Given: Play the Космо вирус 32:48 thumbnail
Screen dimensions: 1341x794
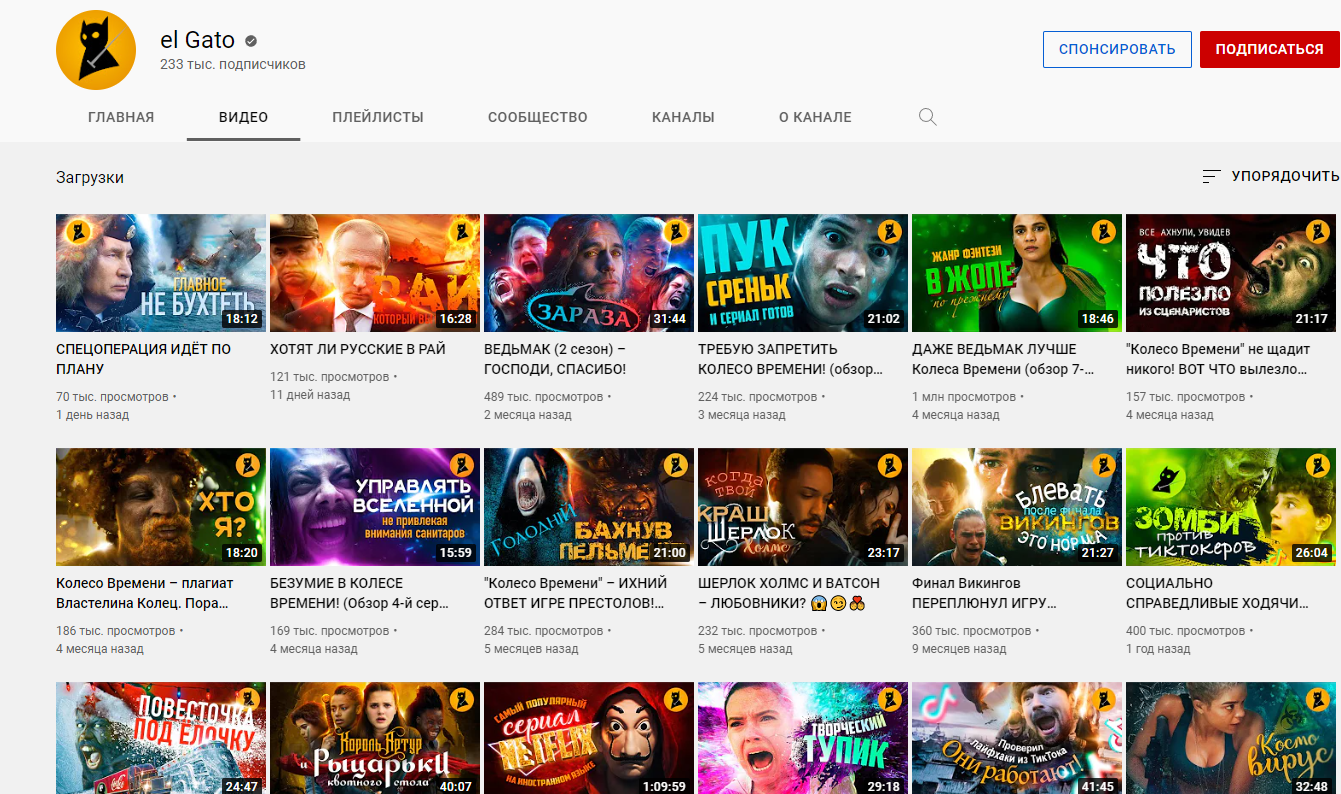Looking at the screenshot, I should click(x=1231, y=738).
